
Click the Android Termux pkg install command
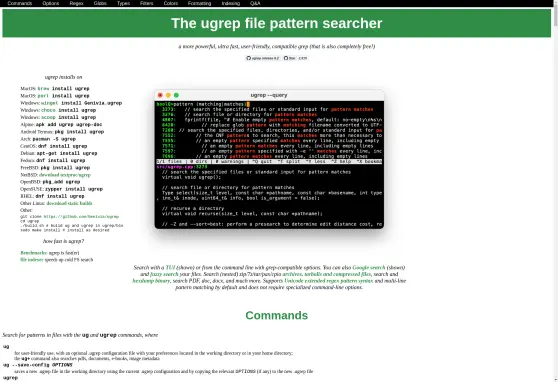[x=79, y=132]
